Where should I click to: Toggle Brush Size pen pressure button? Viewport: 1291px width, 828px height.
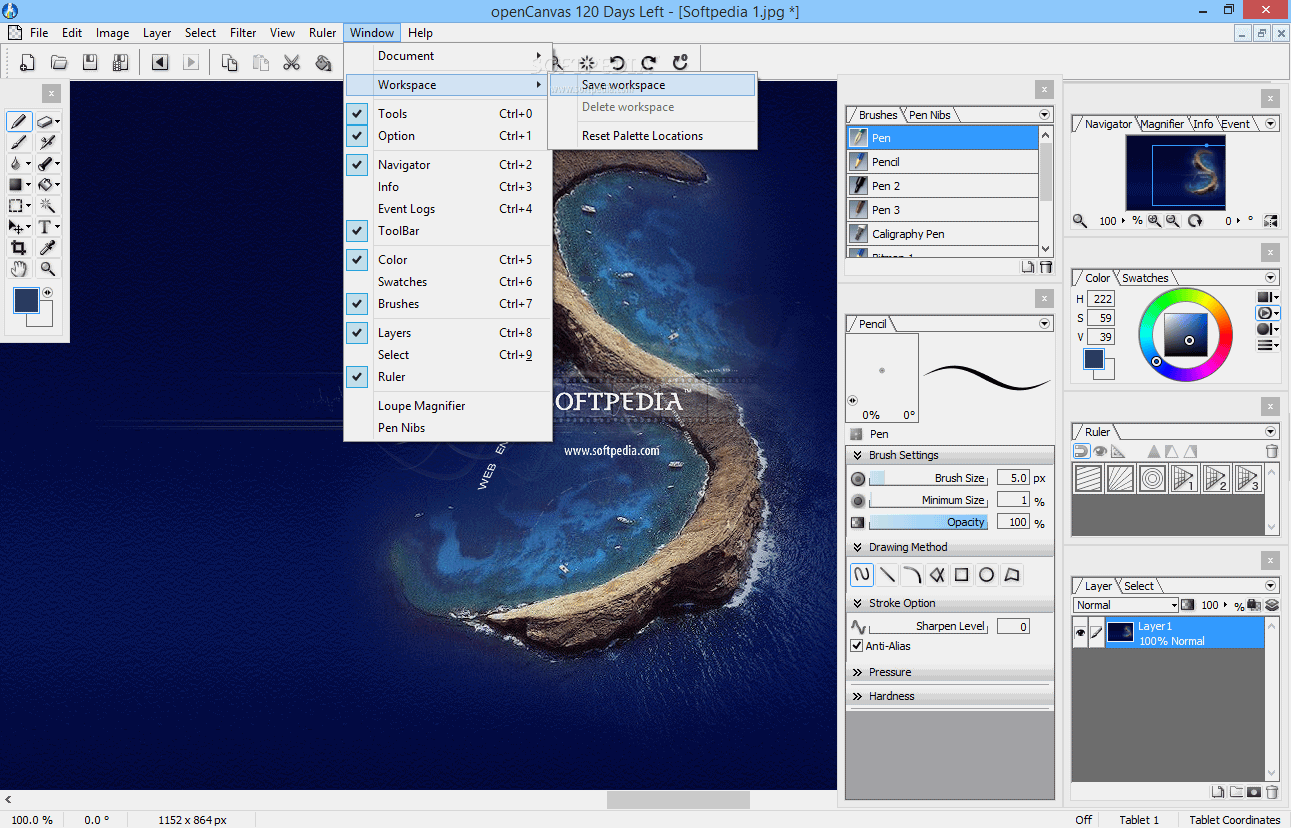858,479
